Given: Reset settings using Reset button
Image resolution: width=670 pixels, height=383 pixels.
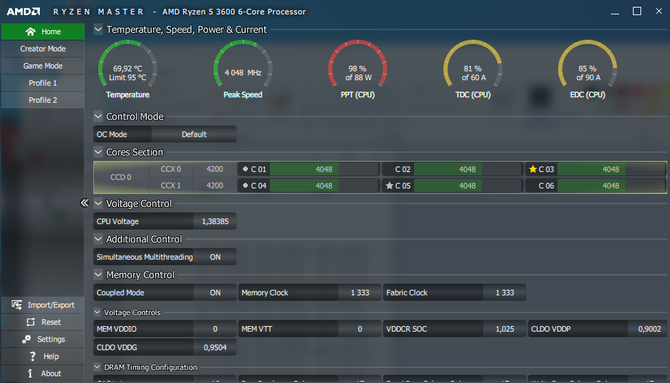Looking at the screenshot, I should 43,322.
